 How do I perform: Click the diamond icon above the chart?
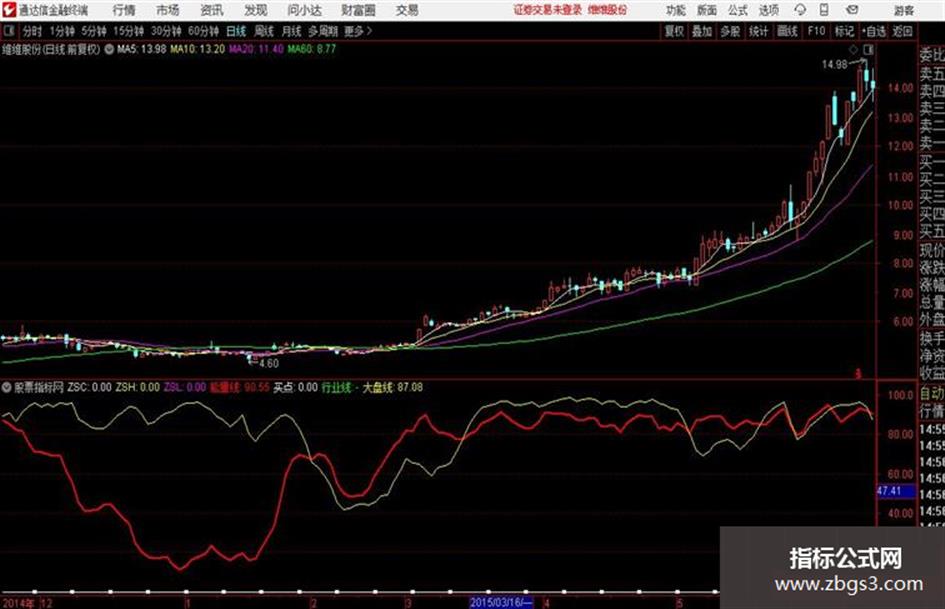853,49
